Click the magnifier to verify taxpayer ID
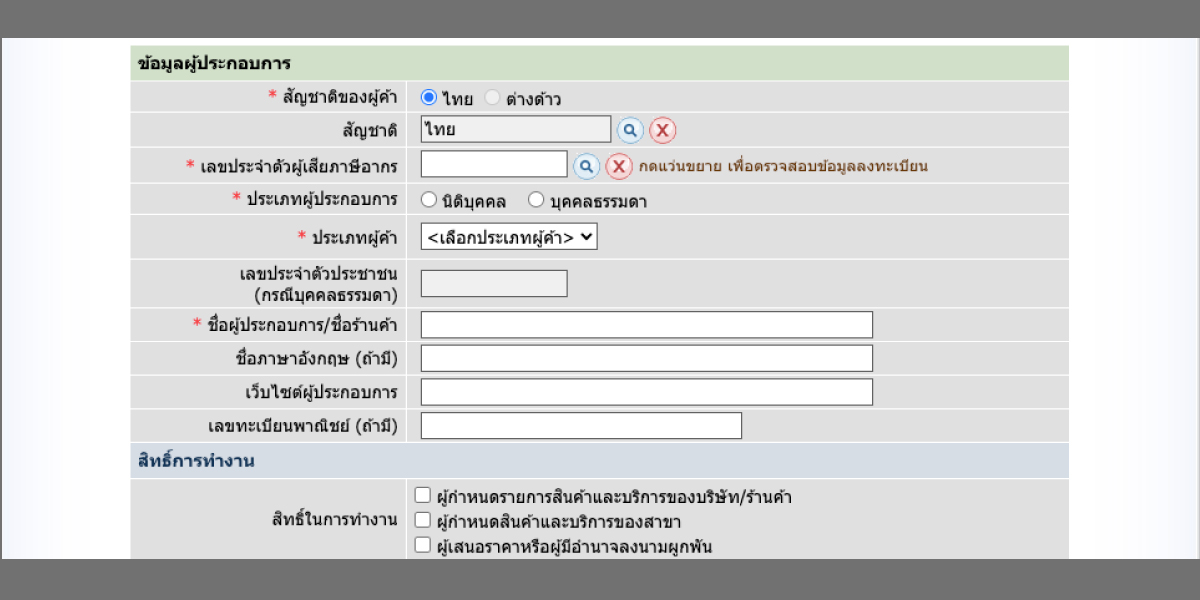Image resolution: width=1200 pixels, height=600 pixels. point(584,163)
